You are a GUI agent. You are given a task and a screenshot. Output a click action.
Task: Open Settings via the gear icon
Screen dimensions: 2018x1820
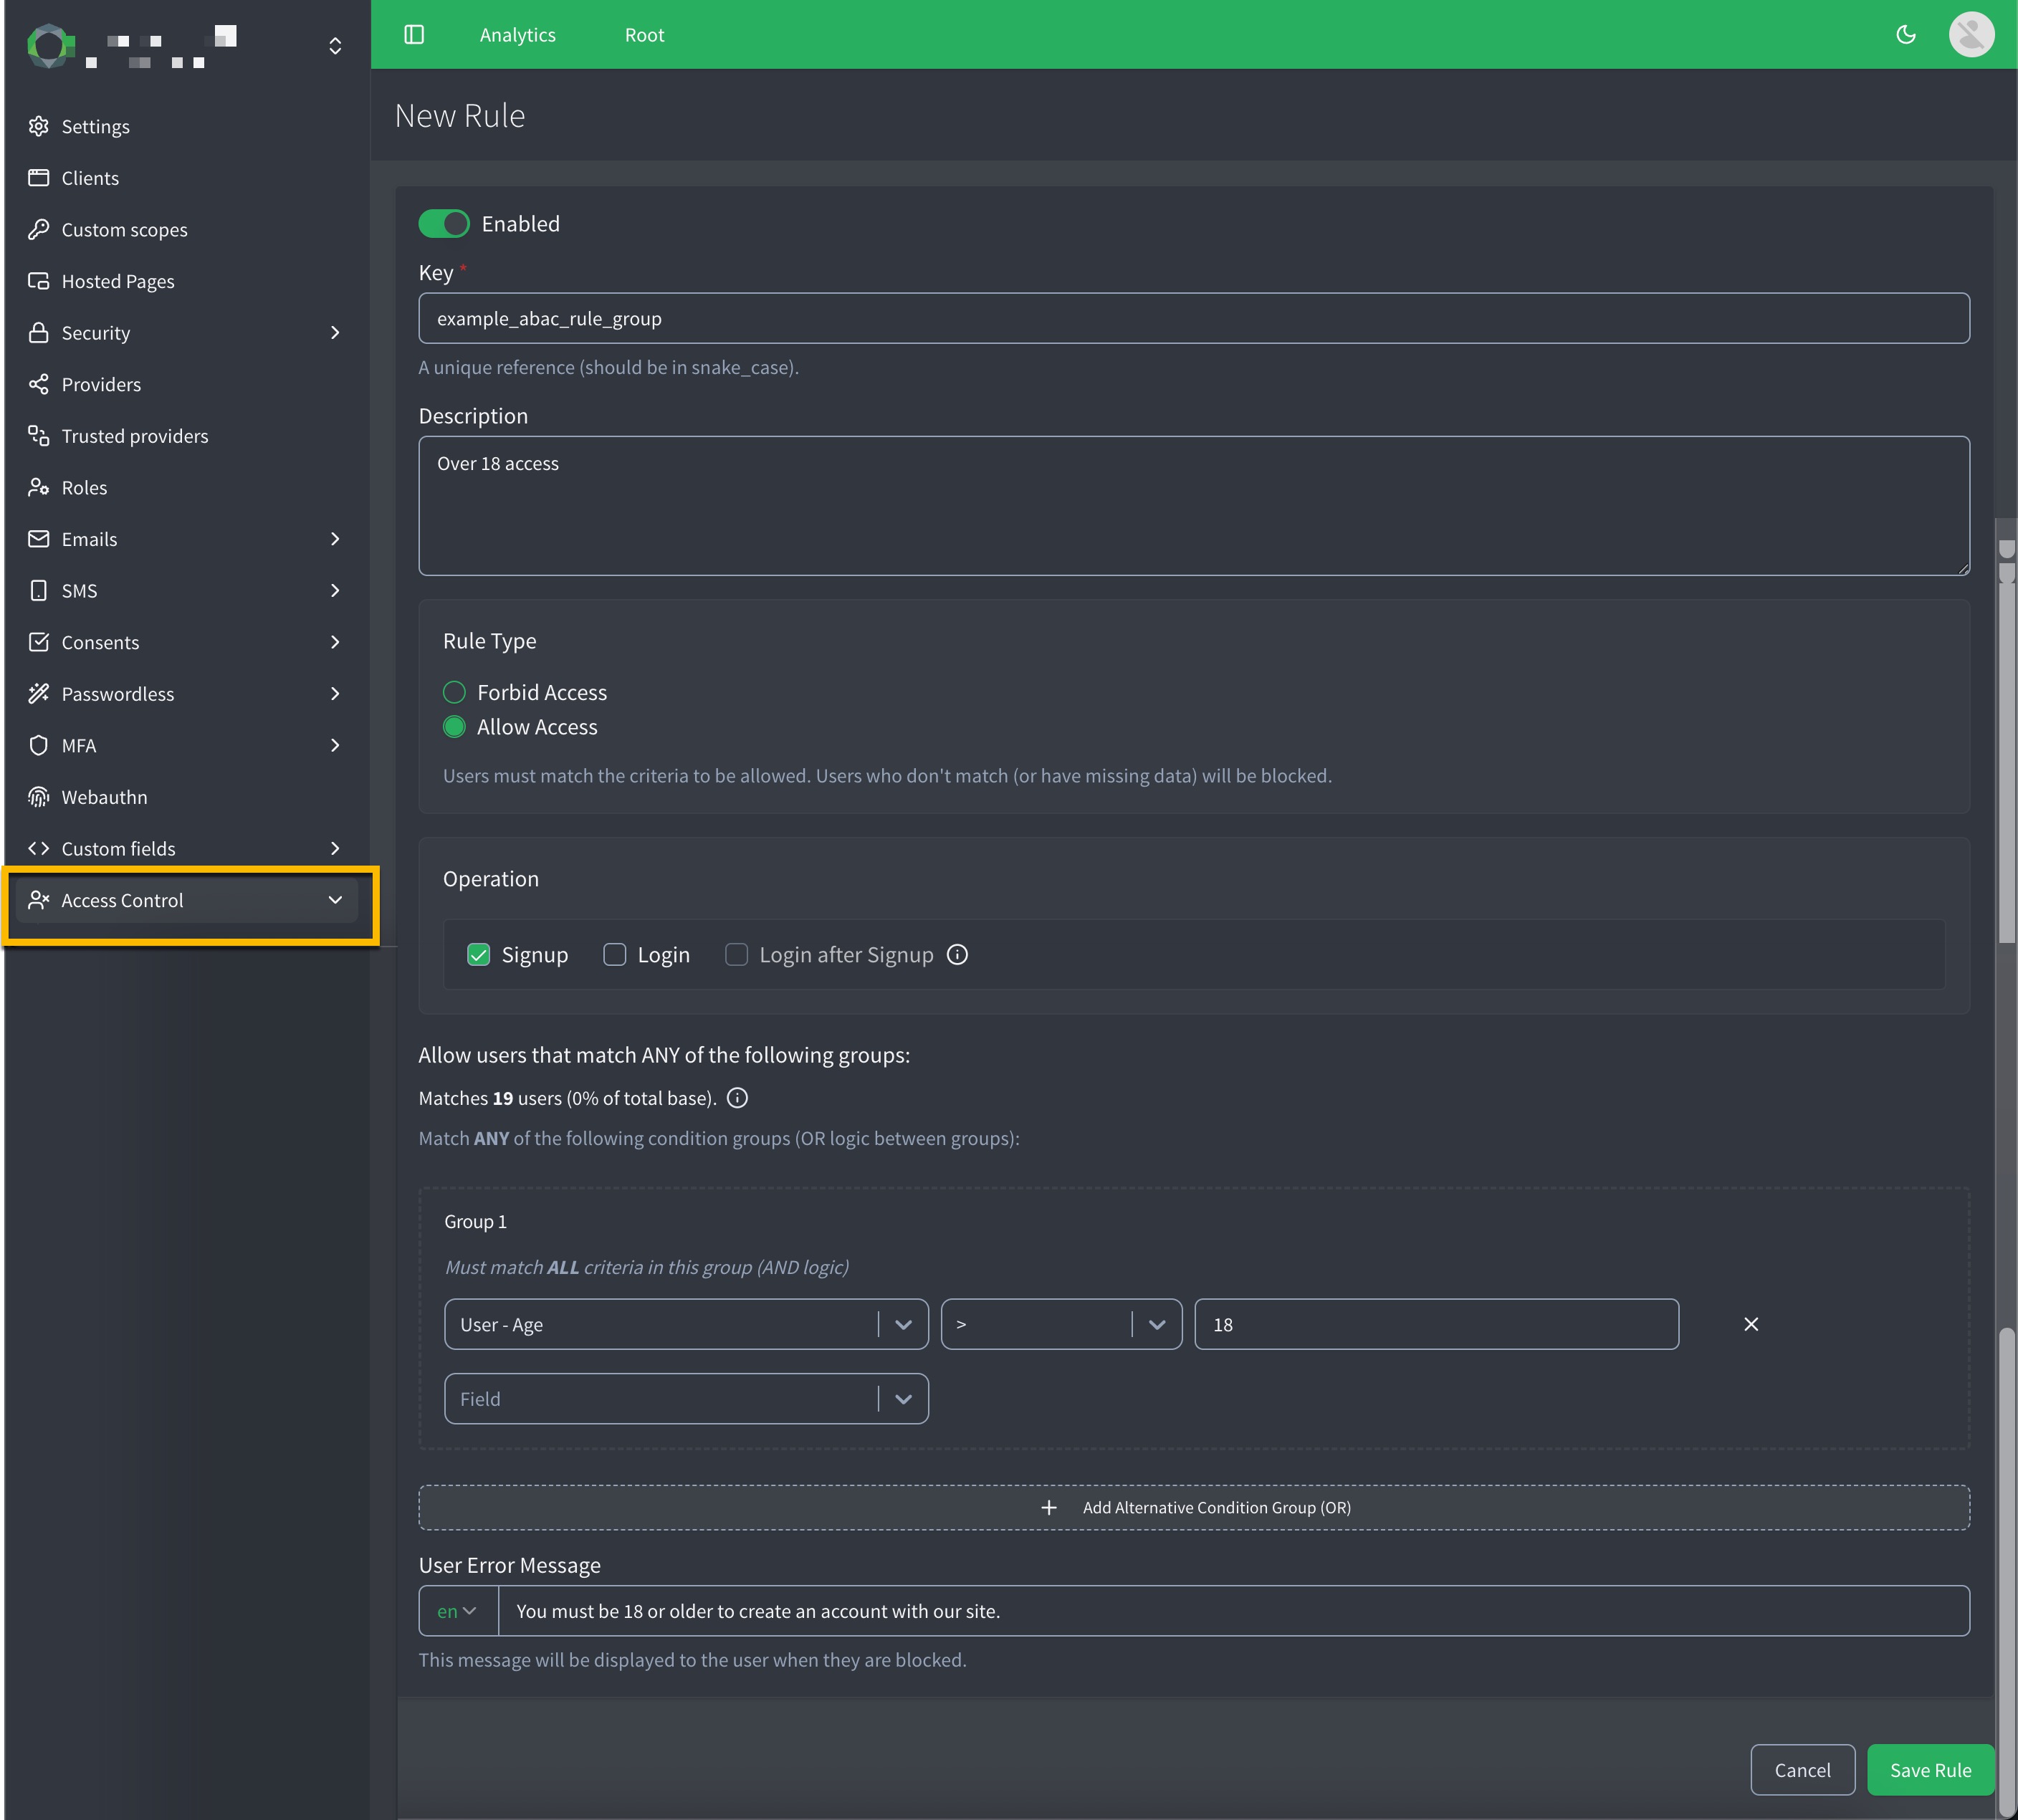click(x=39, y=126)
